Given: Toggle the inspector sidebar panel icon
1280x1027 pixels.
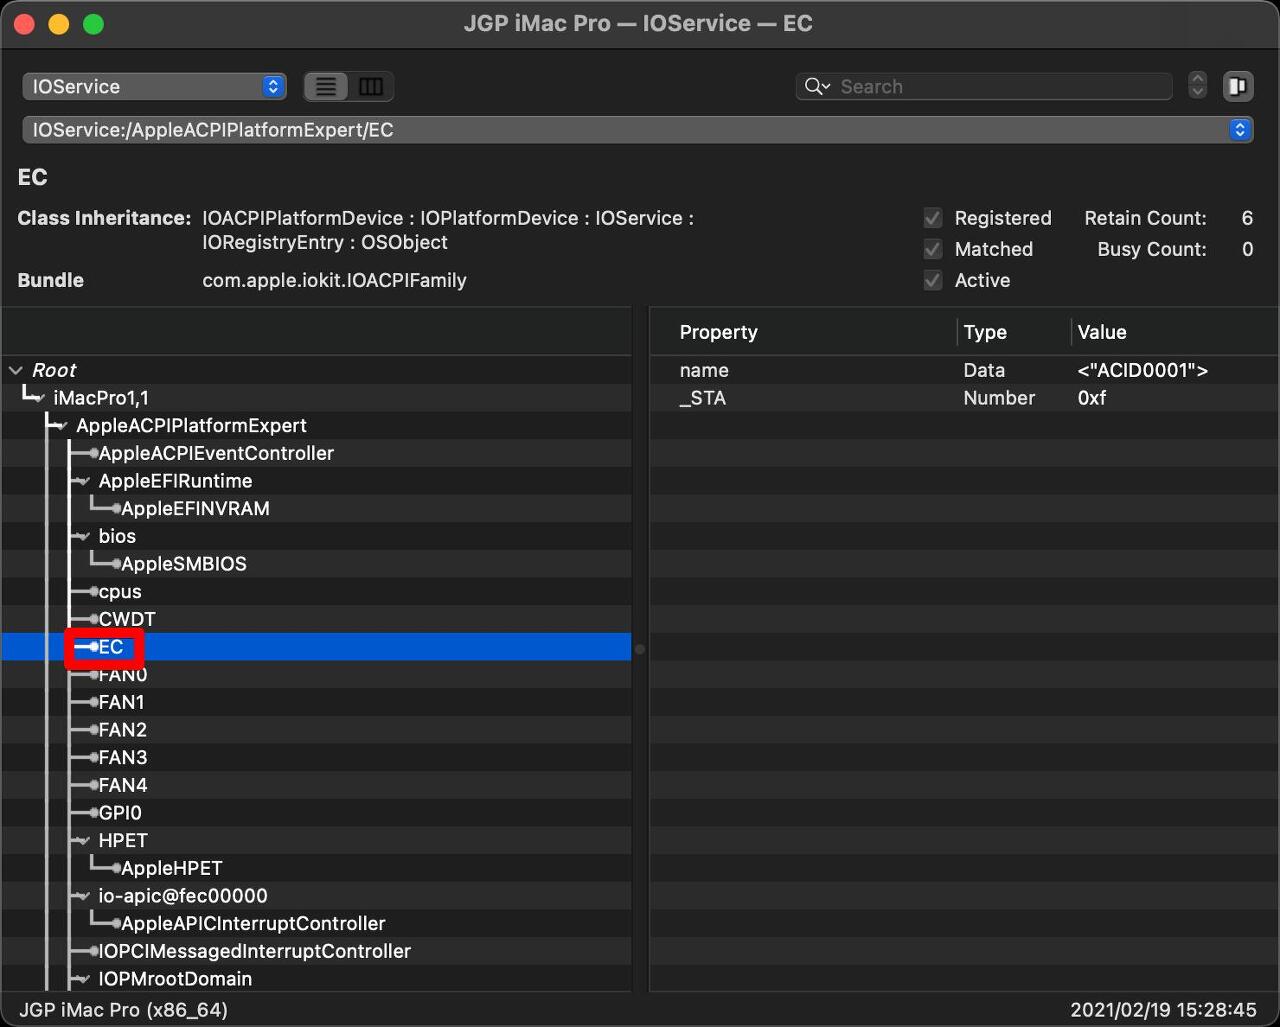Looking at the screenshot, I should coord(1238,87).
